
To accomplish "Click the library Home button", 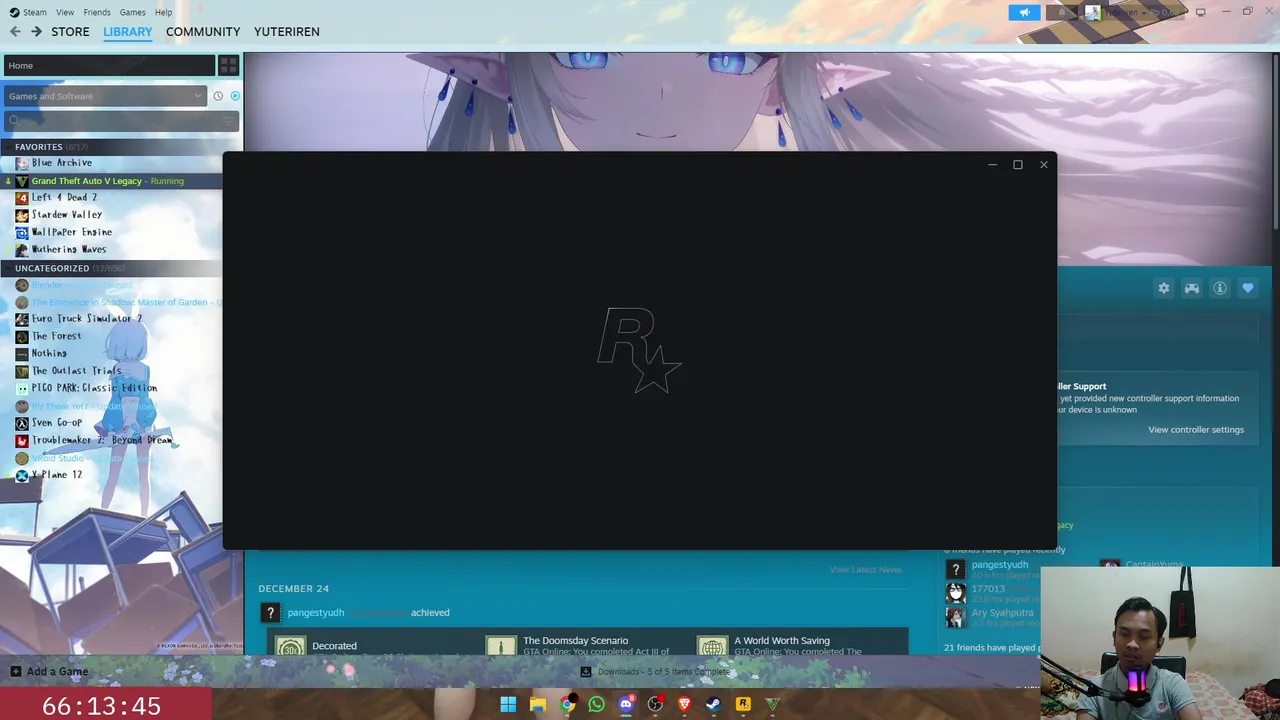I will pos(108,66).
